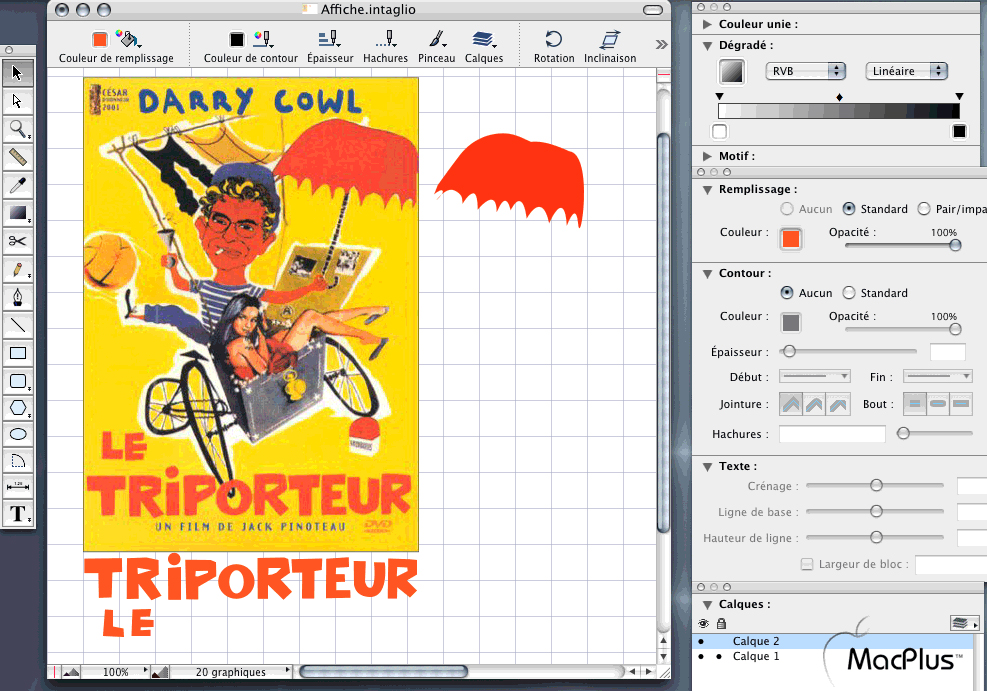Select the straight line tool
987x691 pixels.
[18, 325]
